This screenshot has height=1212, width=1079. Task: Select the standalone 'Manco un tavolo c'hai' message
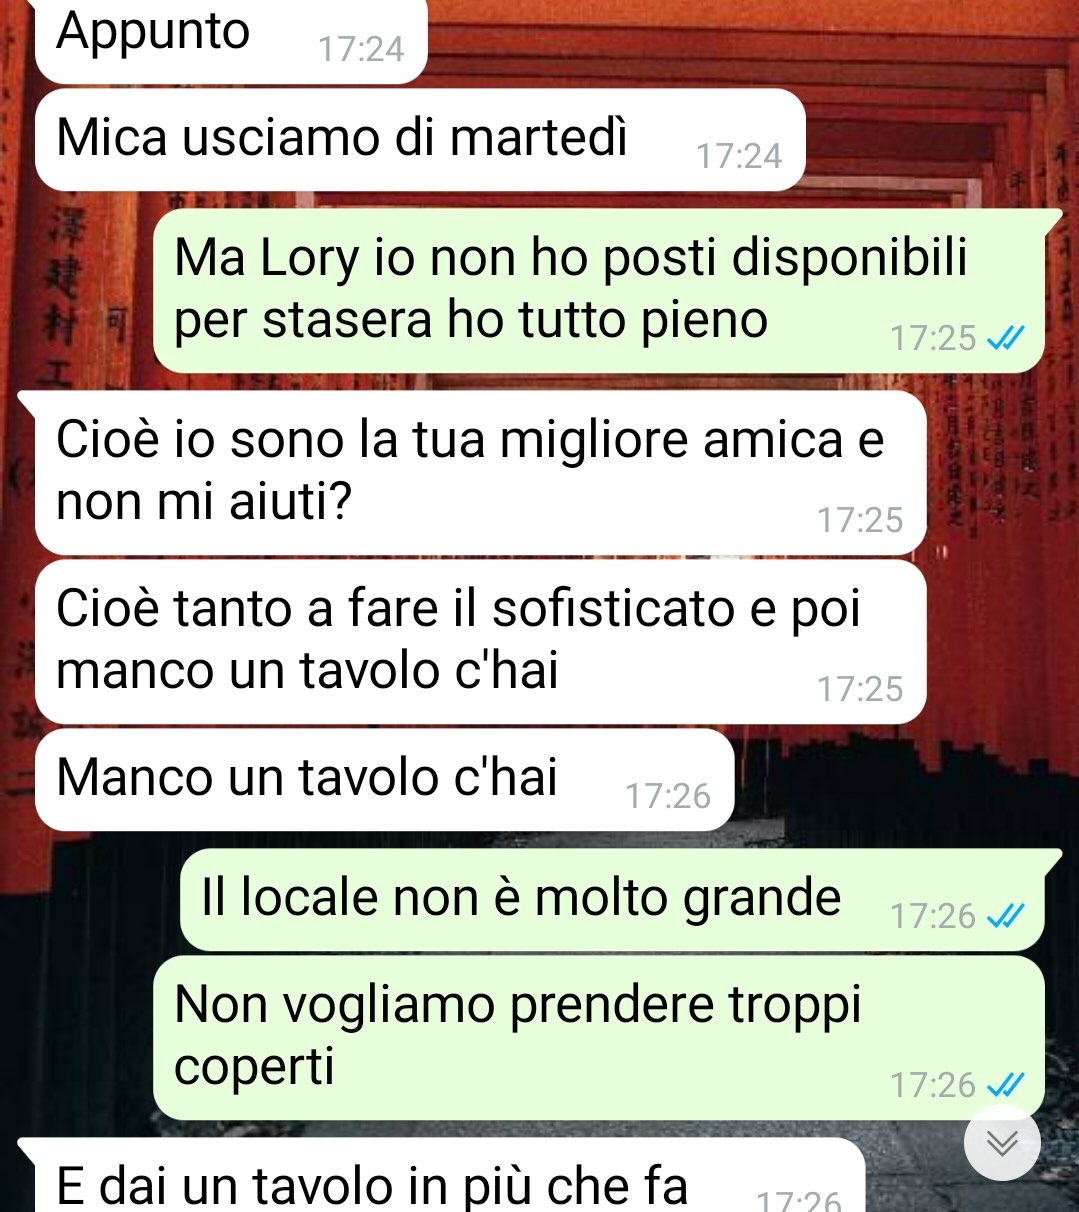pyautogui.click(x=385, y=779)
